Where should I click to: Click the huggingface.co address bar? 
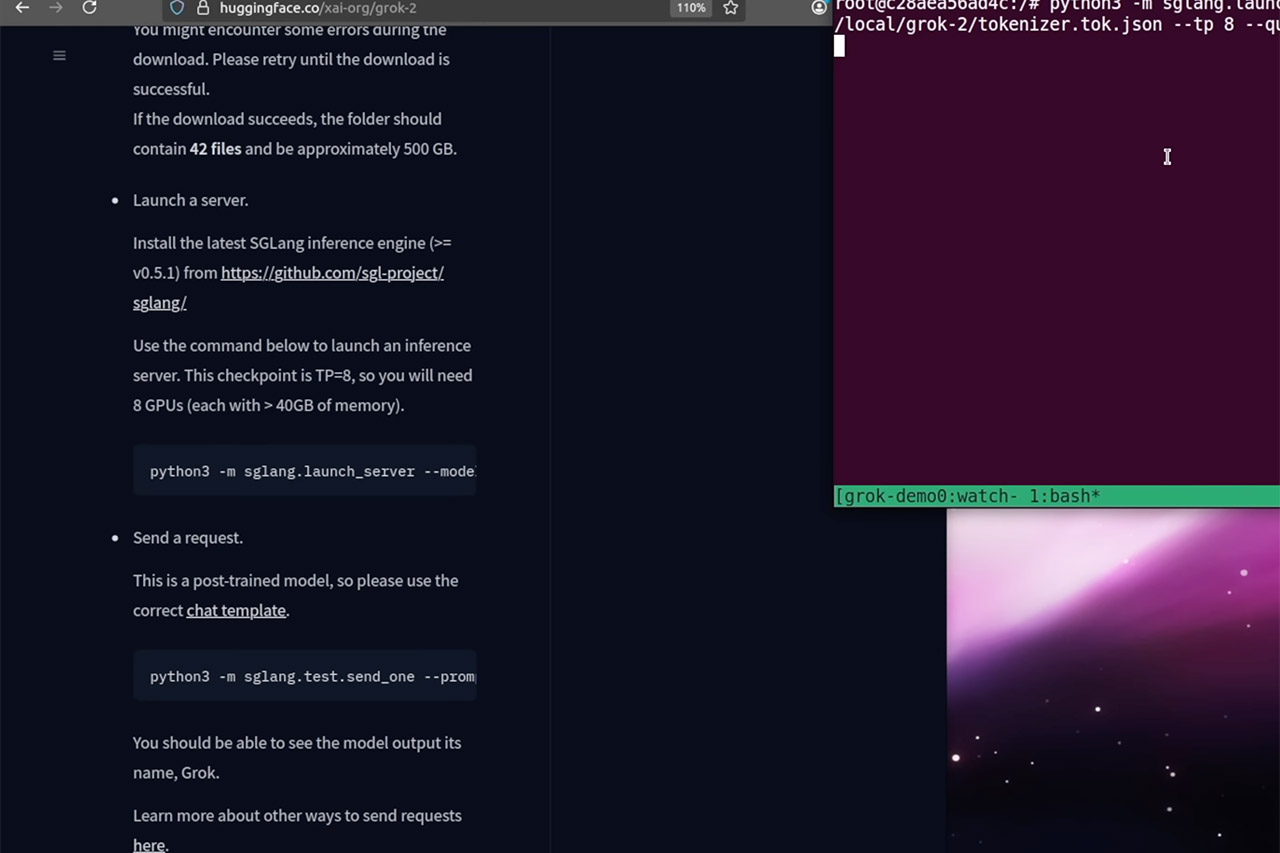[x=400, y=8]
